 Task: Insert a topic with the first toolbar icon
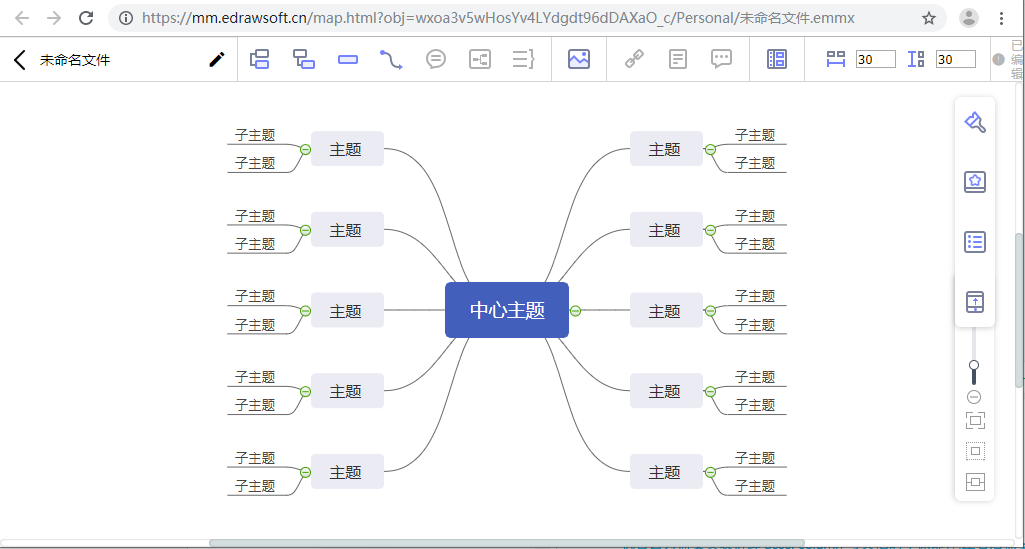[x=260, y=59]
